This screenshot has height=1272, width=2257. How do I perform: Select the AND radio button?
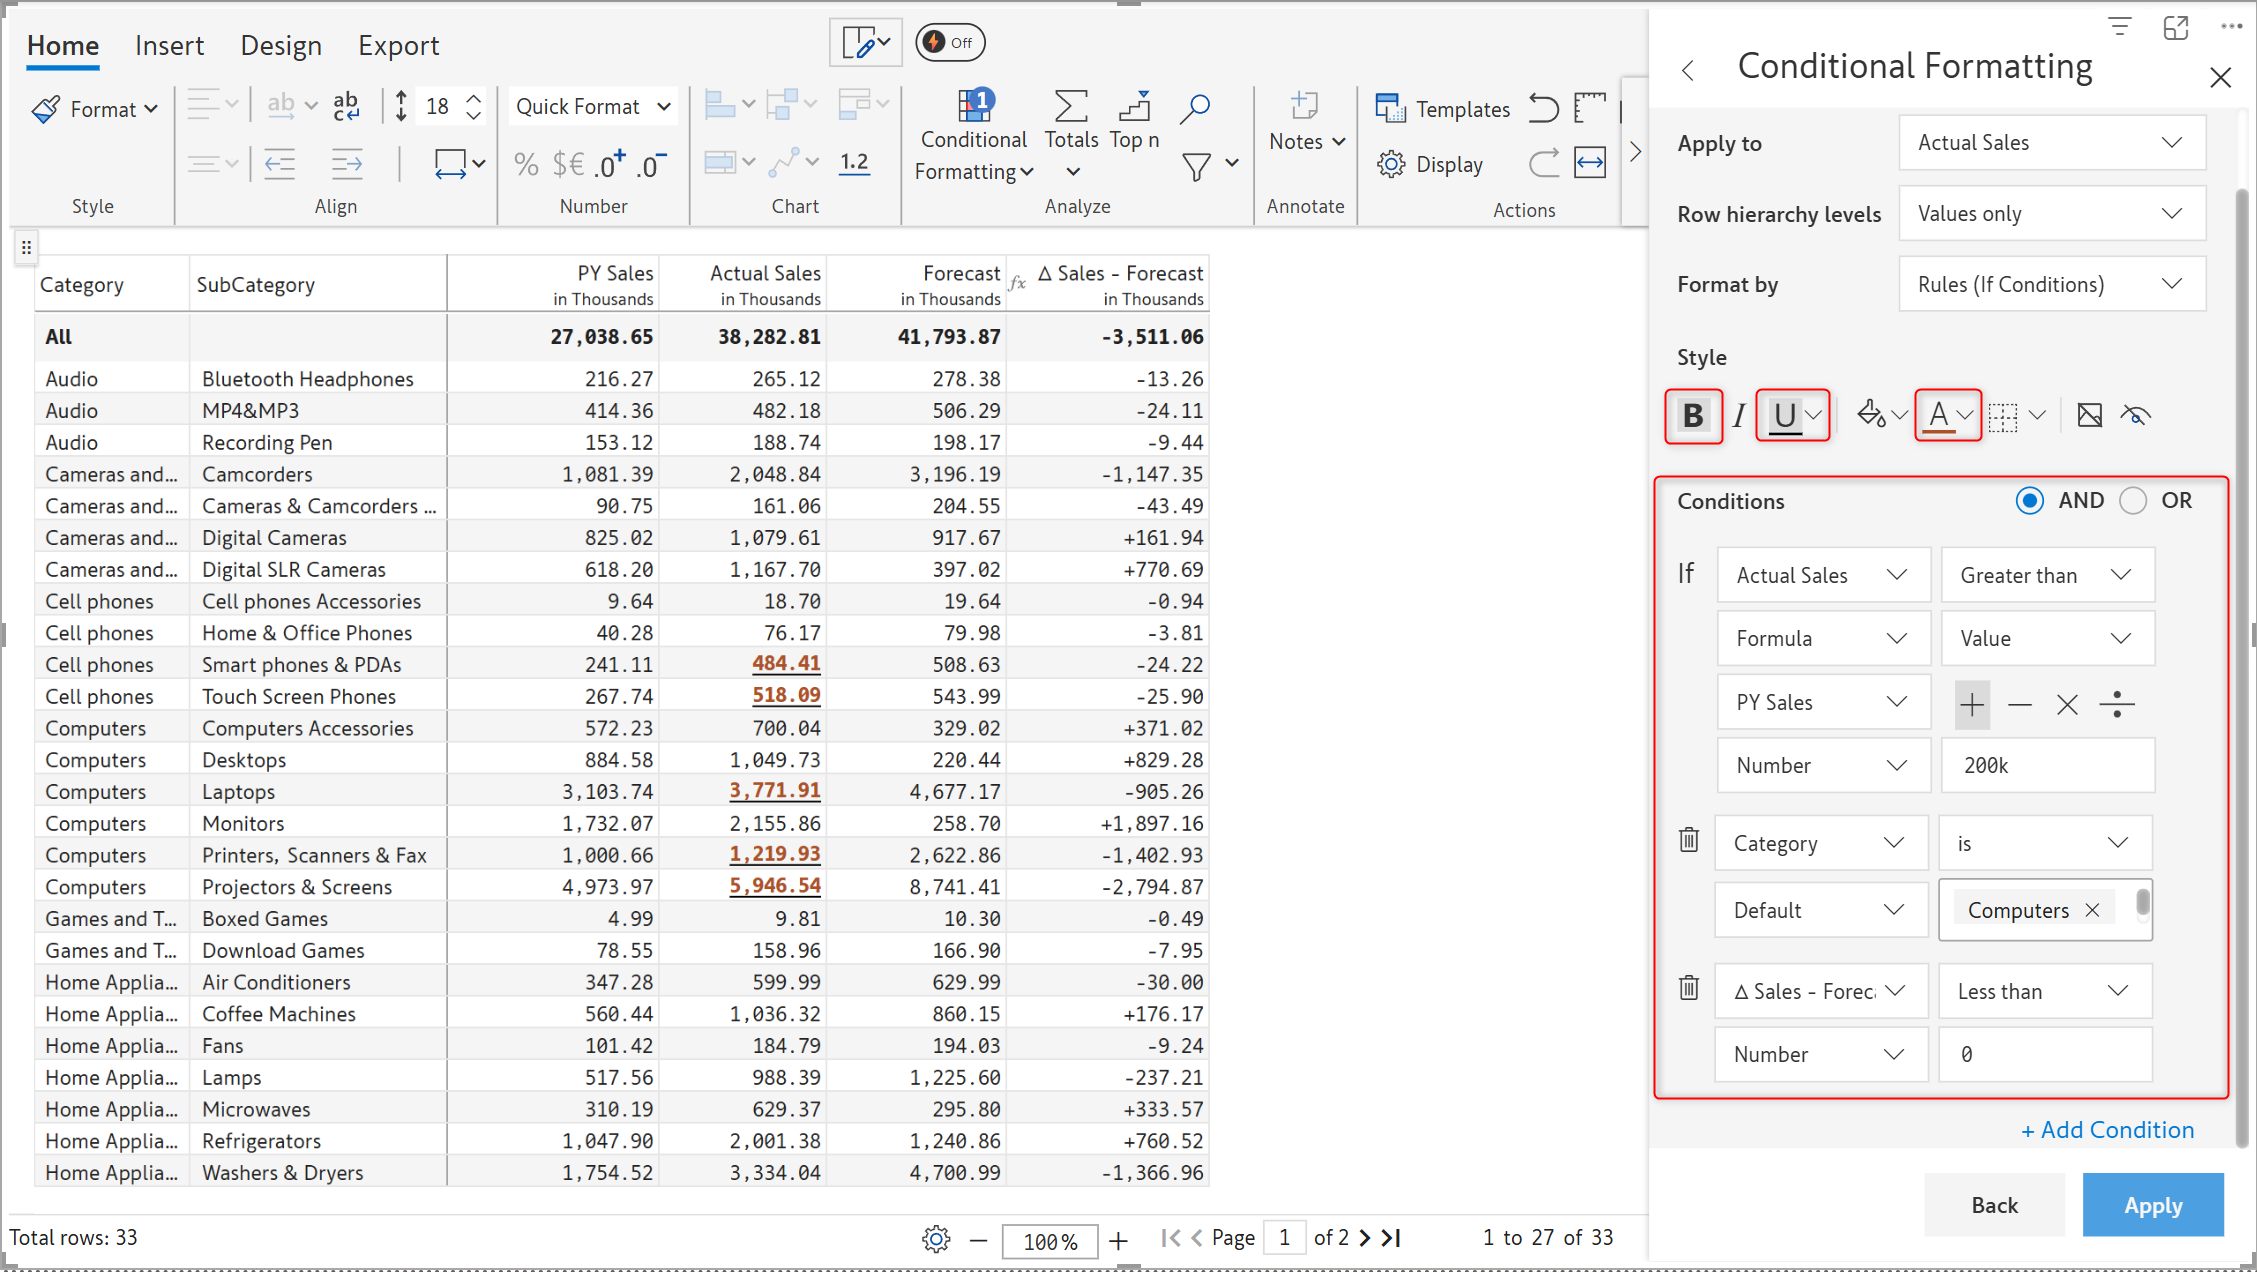point(2030,501)
